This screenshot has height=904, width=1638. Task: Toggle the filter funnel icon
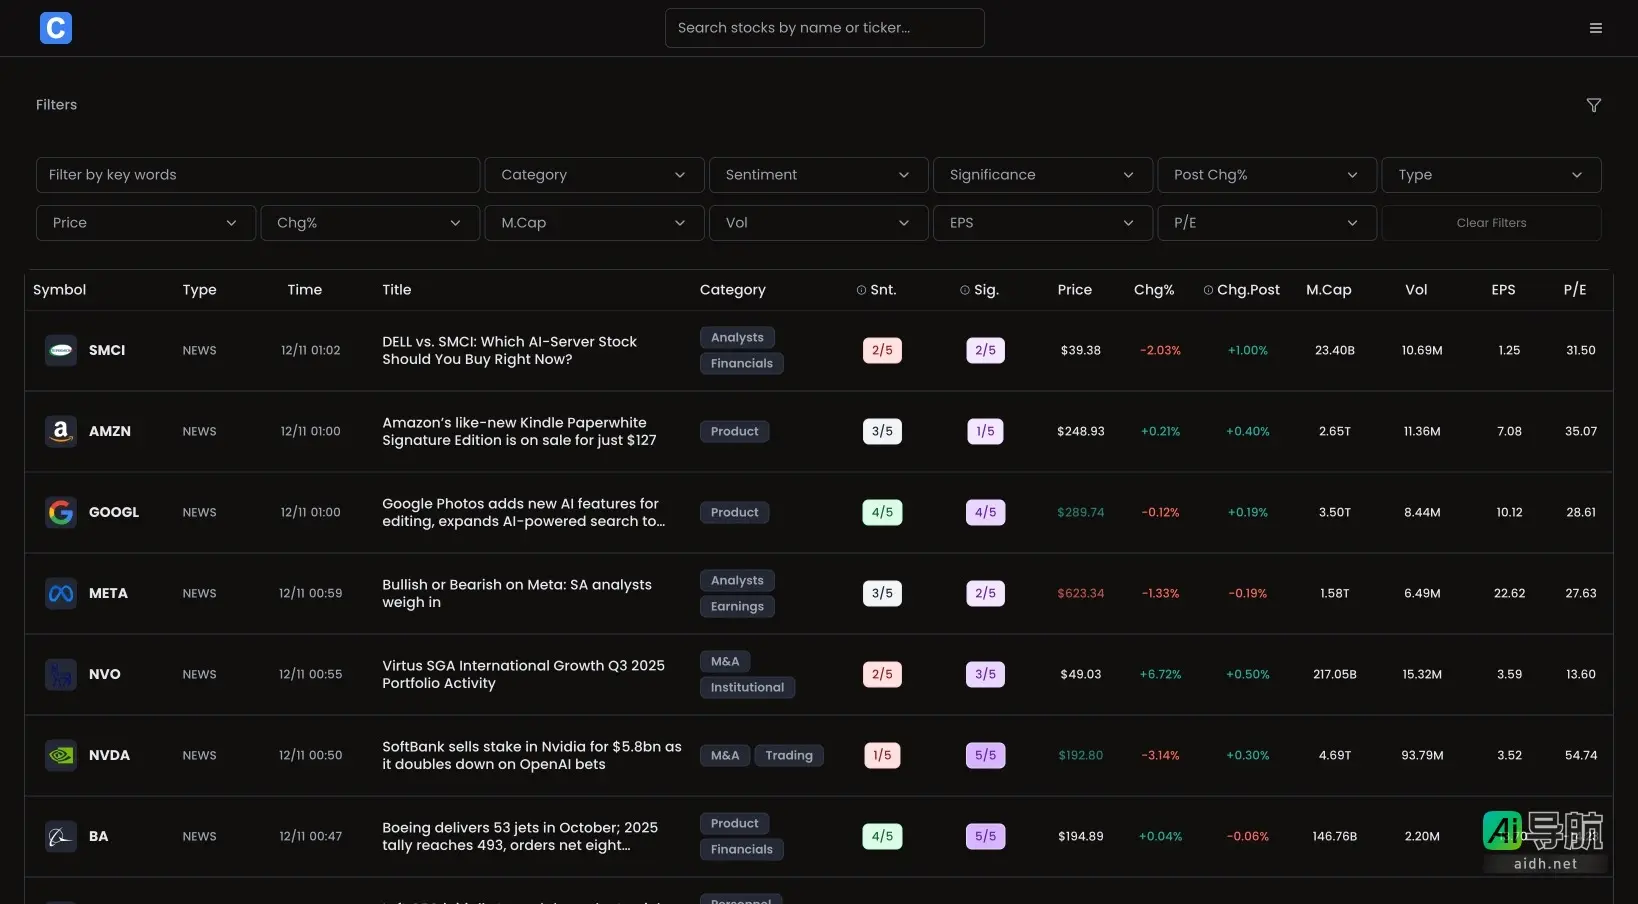(1594, 105)
